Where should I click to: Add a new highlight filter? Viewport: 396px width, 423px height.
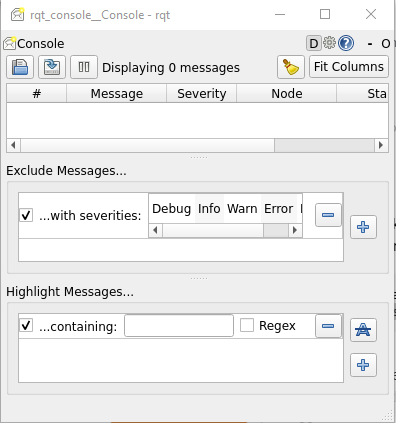pyautogui.click(x=363, y=365)
